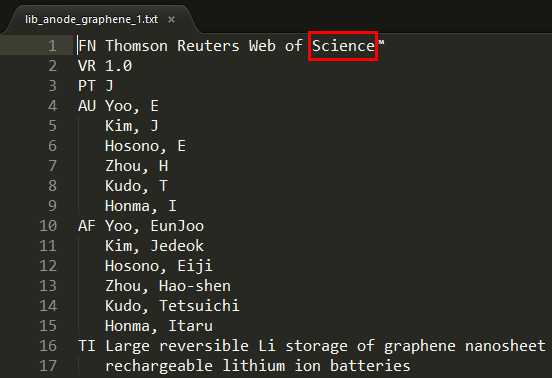Place cursor on word Thomson

[137, 46]
